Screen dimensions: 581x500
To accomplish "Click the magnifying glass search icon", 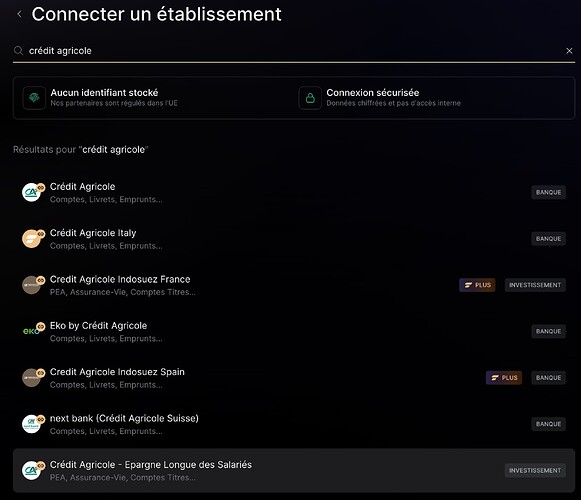I will (x=18, y=50).
